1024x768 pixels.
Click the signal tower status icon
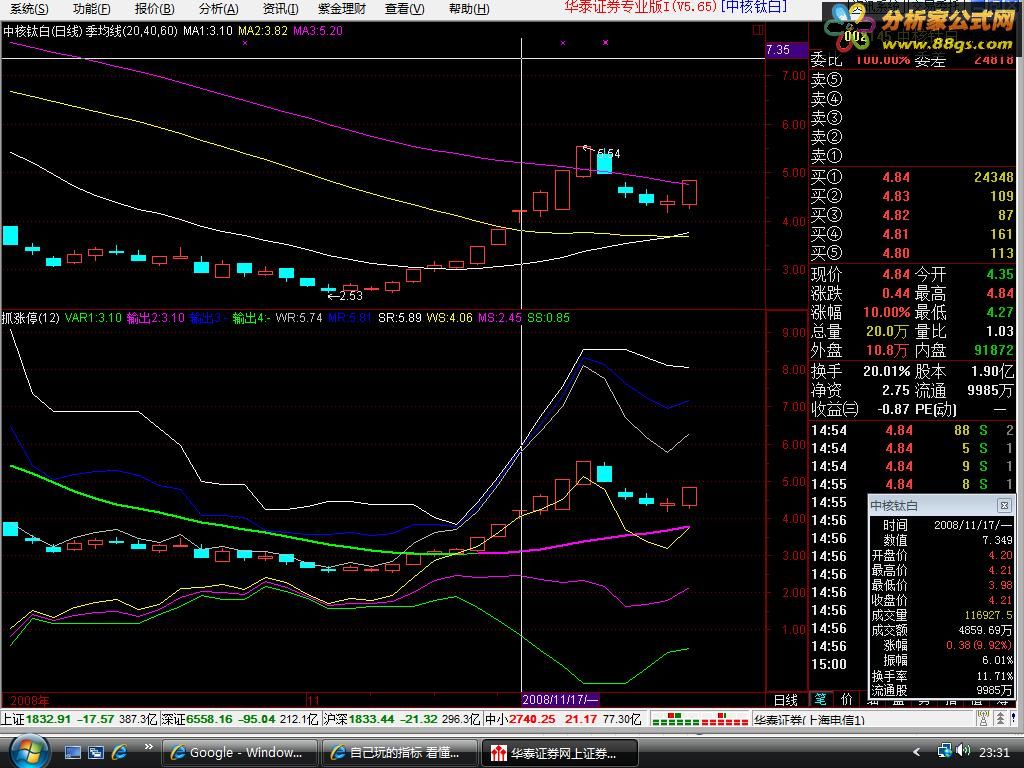click(x=983, y=718)
